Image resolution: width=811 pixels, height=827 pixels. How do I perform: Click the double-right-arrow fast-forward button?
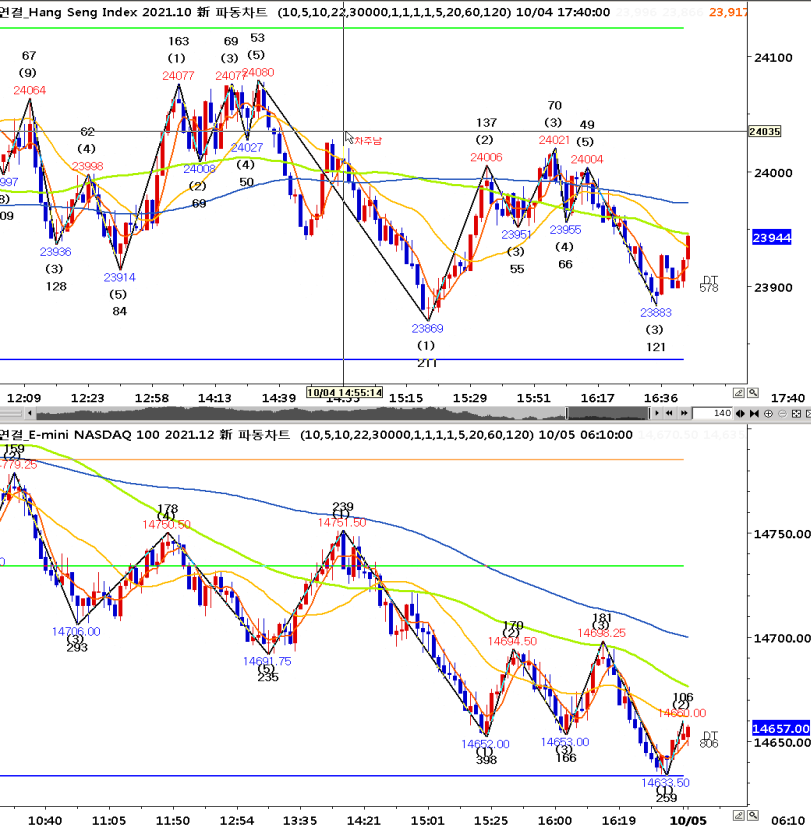click(x=684, y=413)
